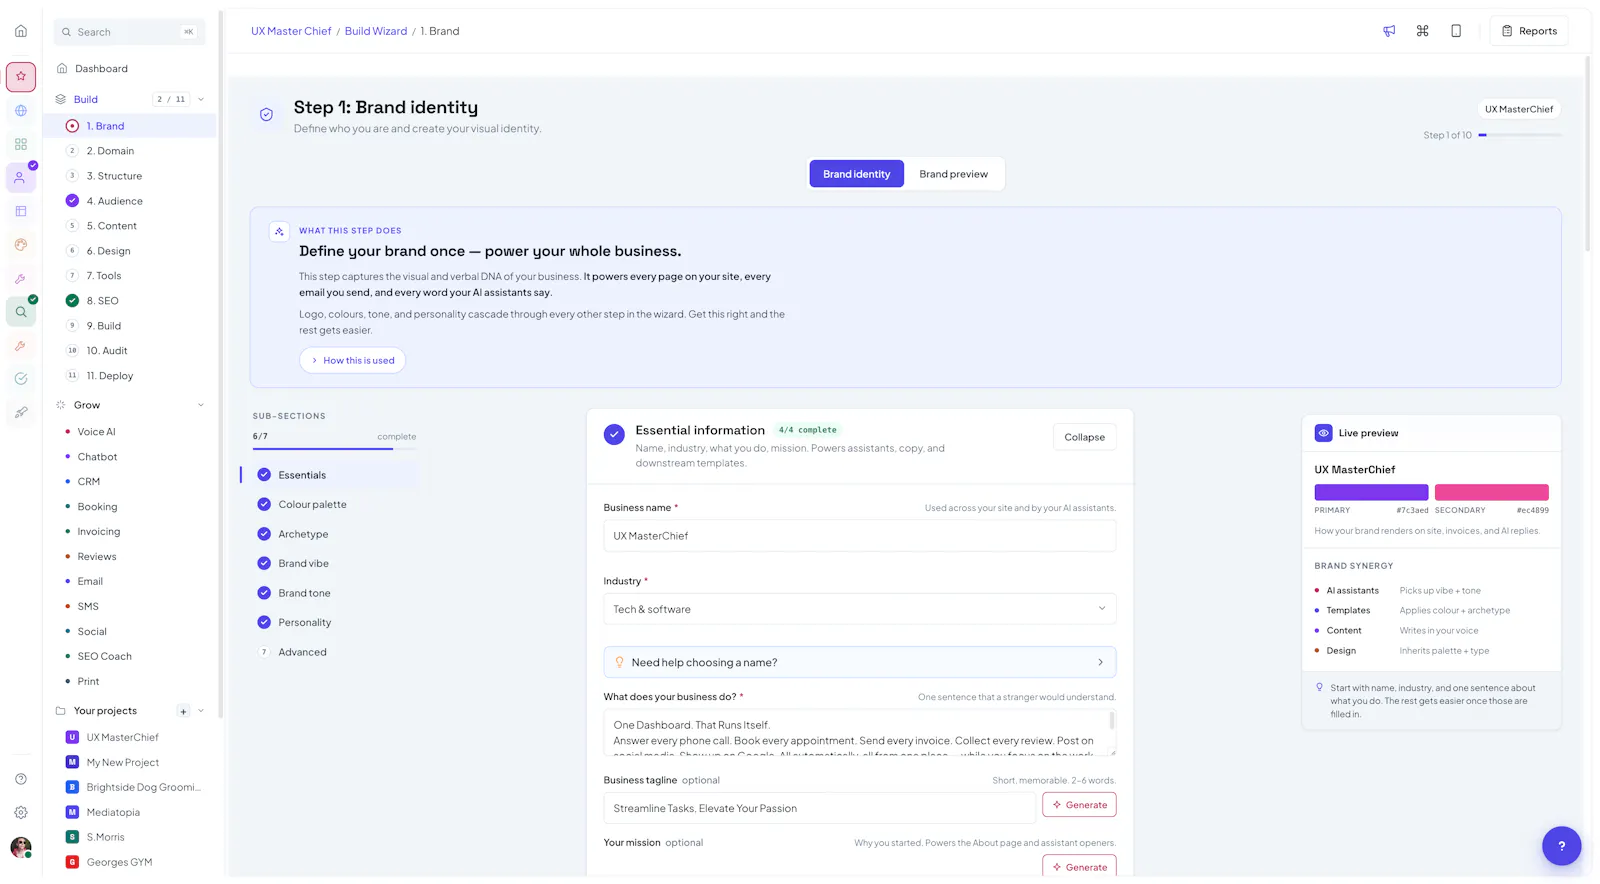Click the Step 1 of 10 progress bar
Image resolution: width=1600 pixels, height=884 pixels.
click(1519, 135)
